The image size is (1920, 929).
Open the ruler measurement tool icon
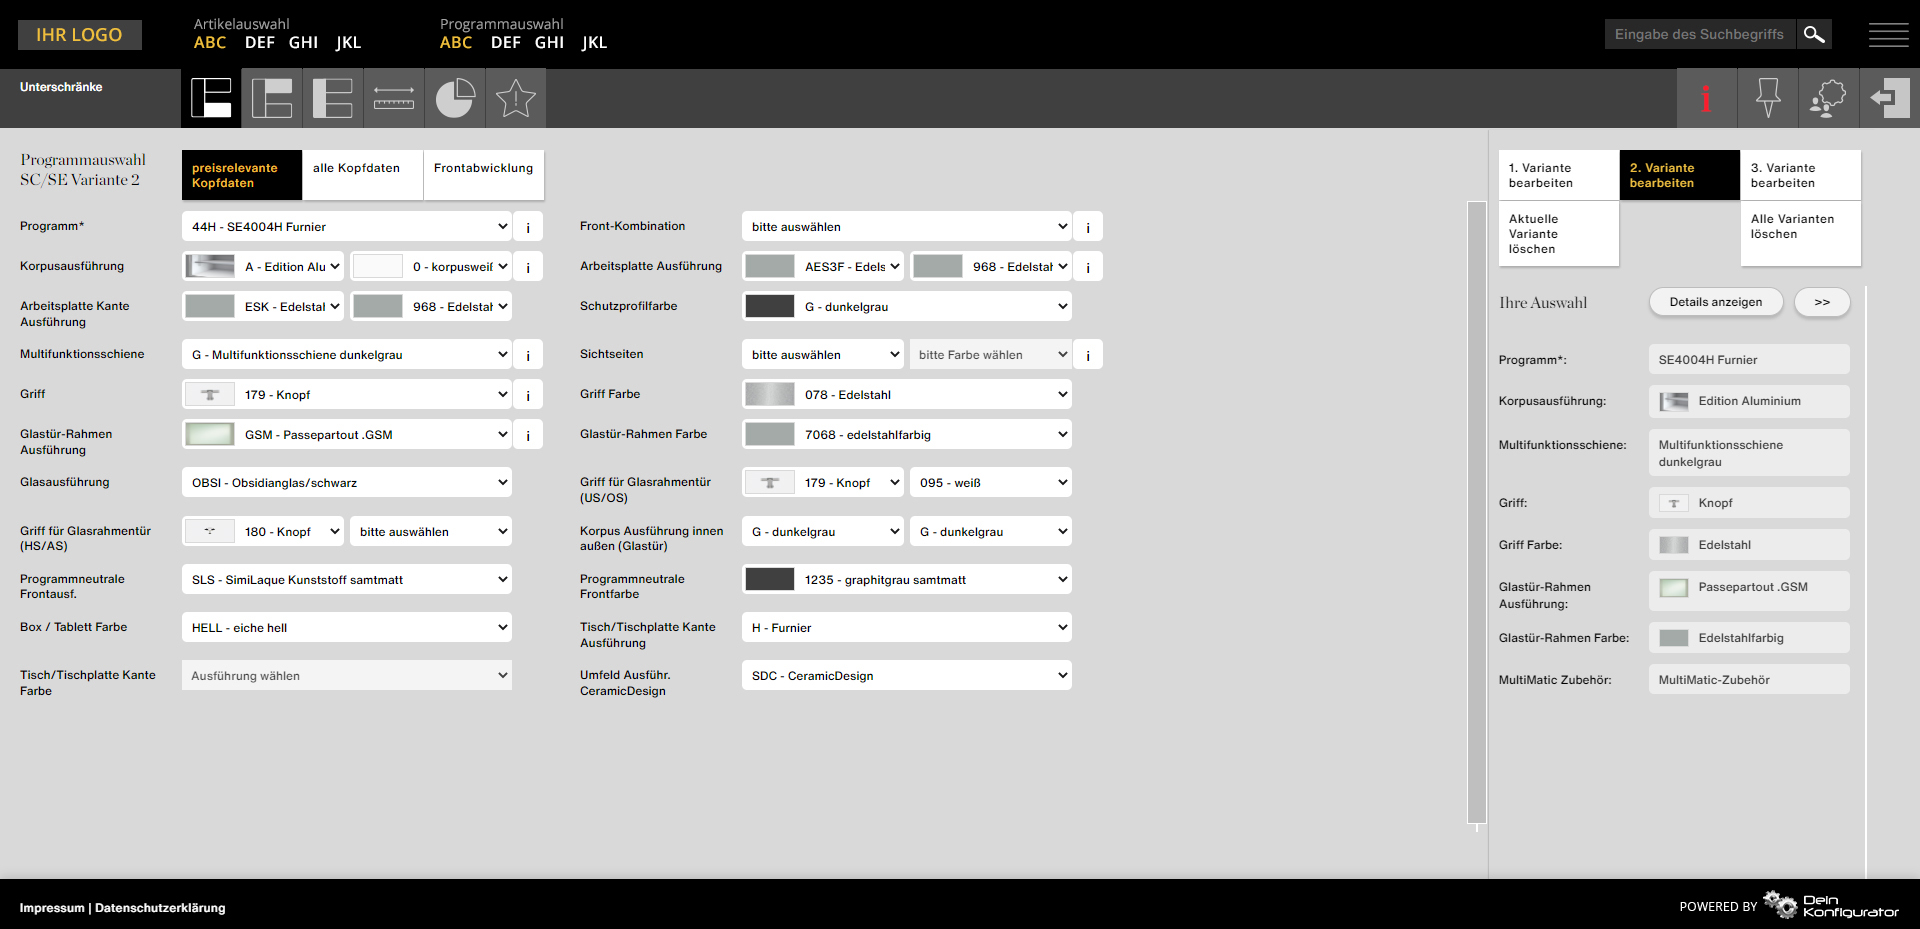(394, 98)
